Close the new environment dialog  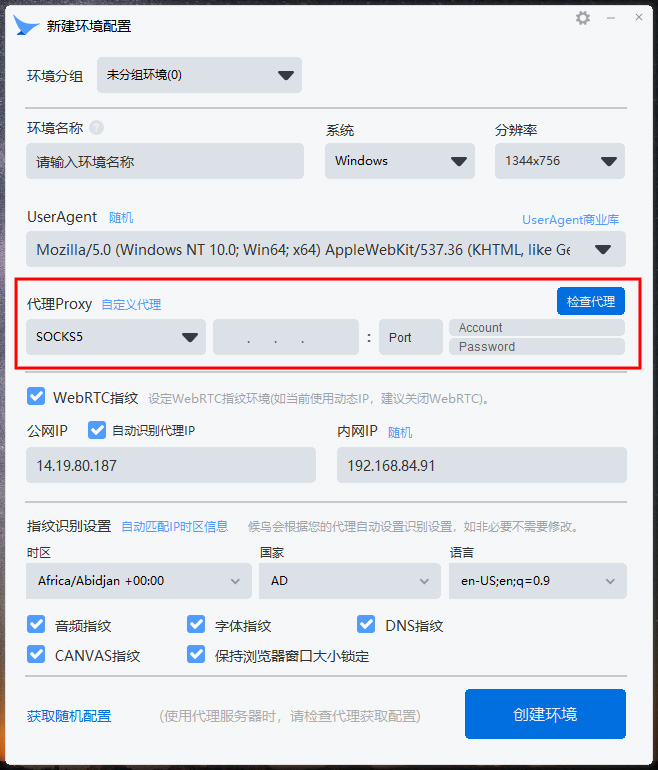pyautogui.click(x=639, y=17)
